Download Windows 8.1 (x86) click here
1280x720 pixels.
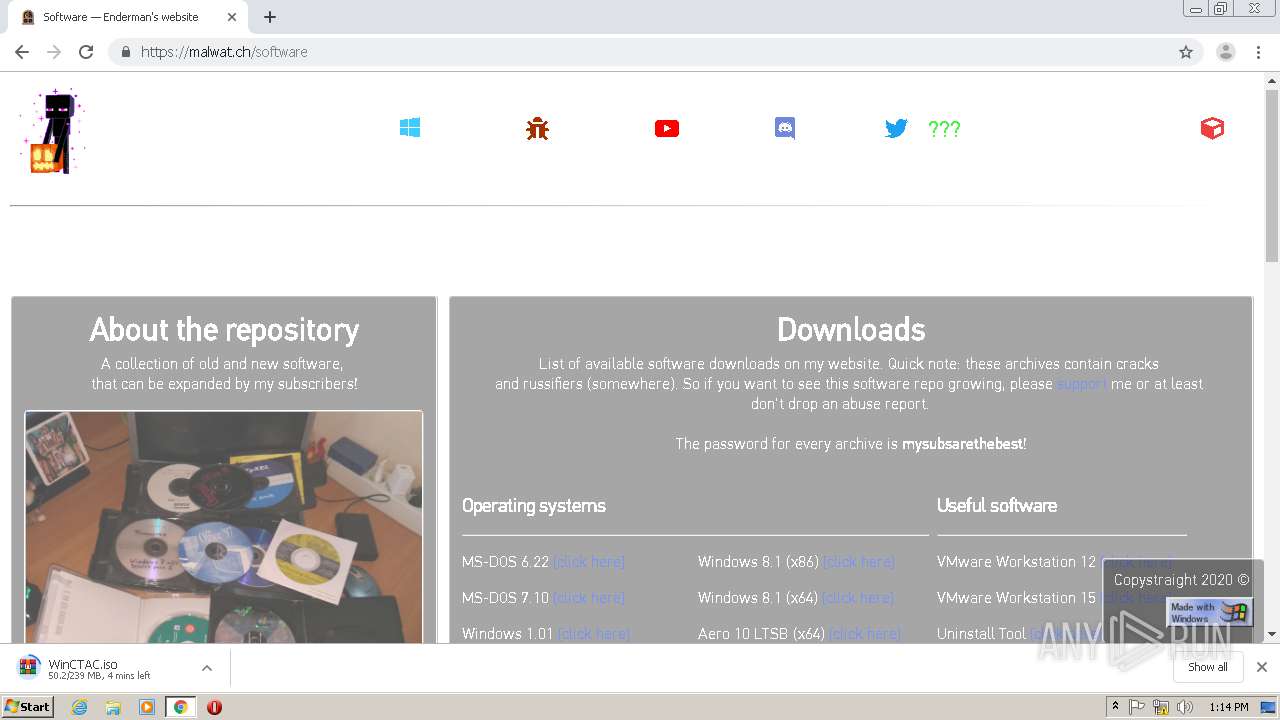(859, 562)
